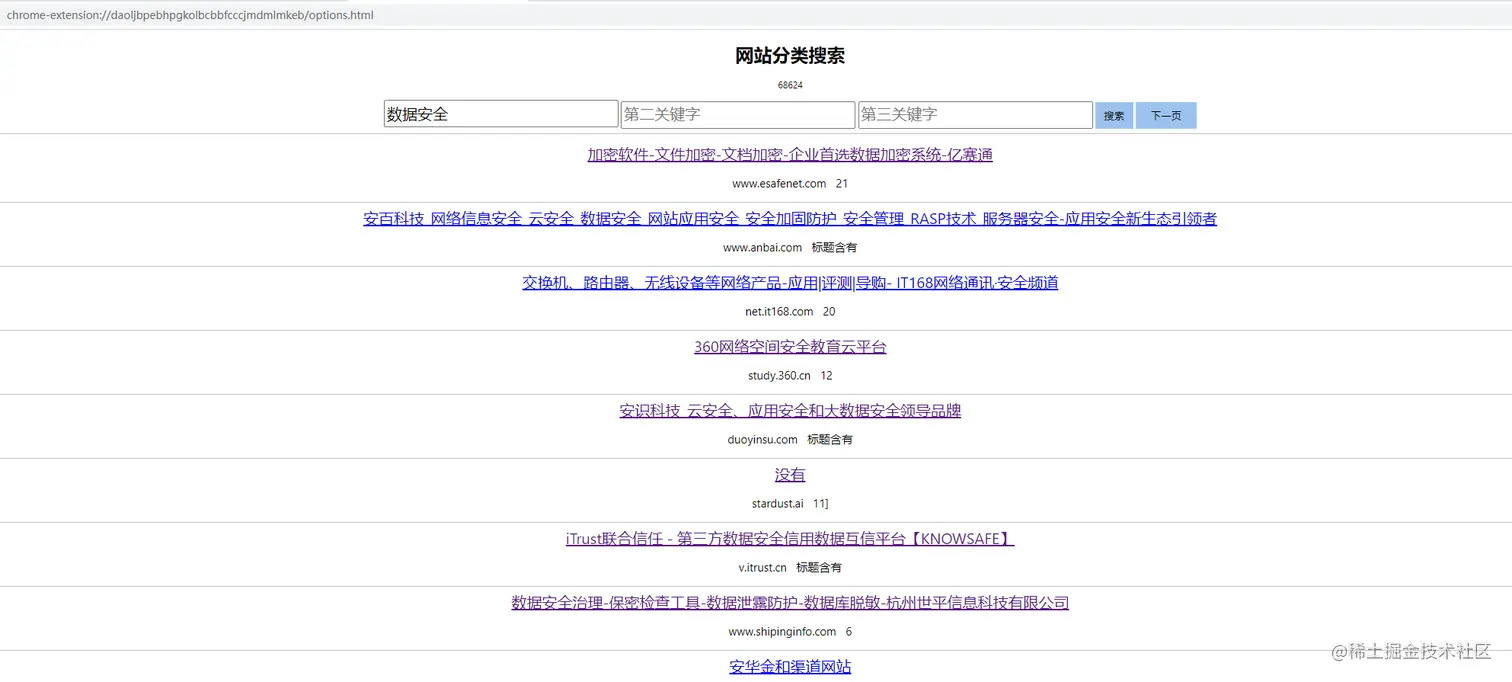The height and width of the screenshot is (682, 1512).
Task: Click the 搜索 button
Action: pos(1114,115)
